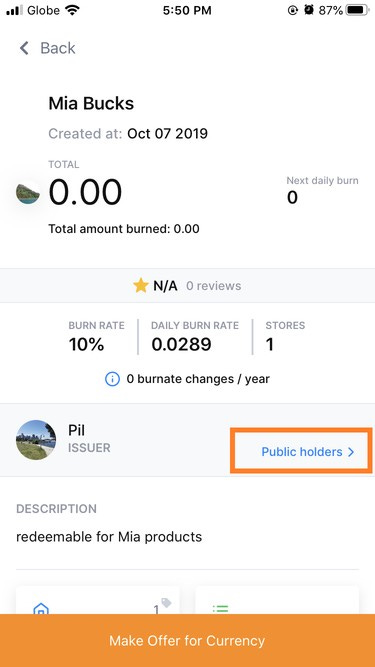The width and height of the screenshot is (375, 667).
Task: Tap the STORES count value
Action: click(x=270, y=344)
